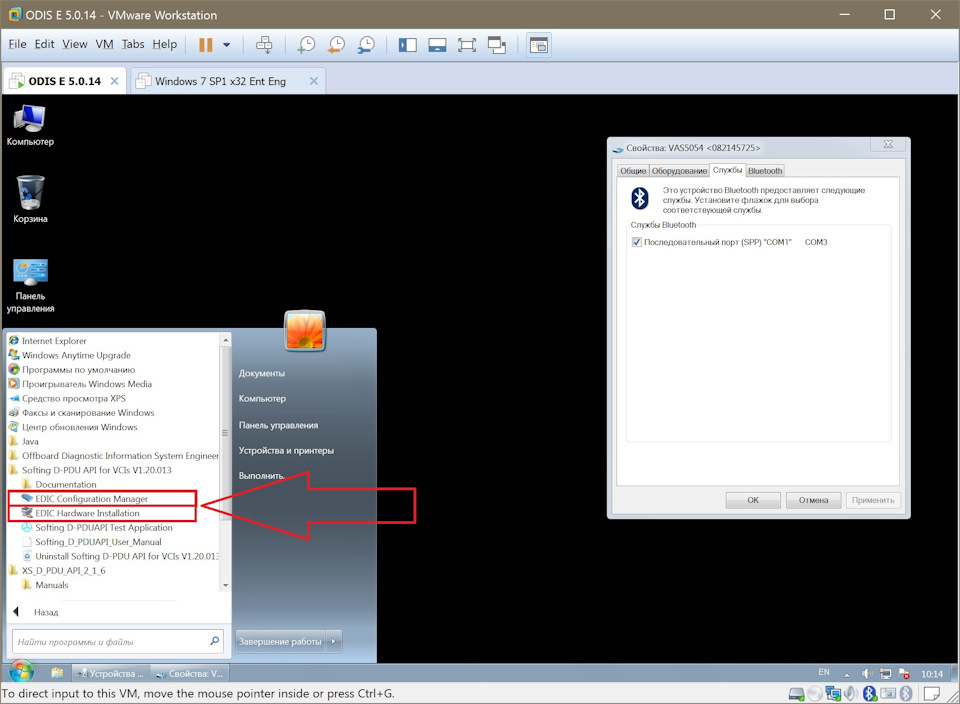The width and height of the screenshot is (960, 704).
Task: Open the Edit menu
Action: click(44, 44)
